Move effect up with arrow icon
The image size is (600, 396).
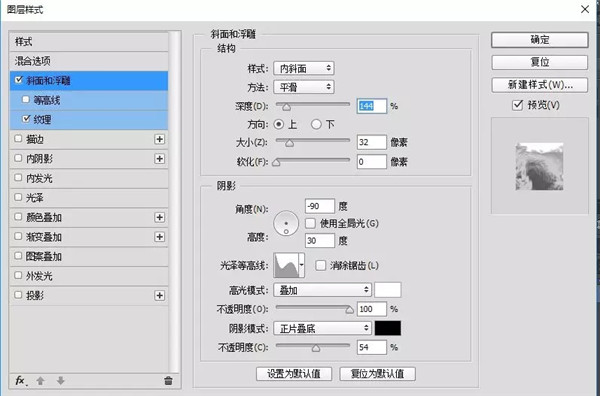tap(40, 381)
